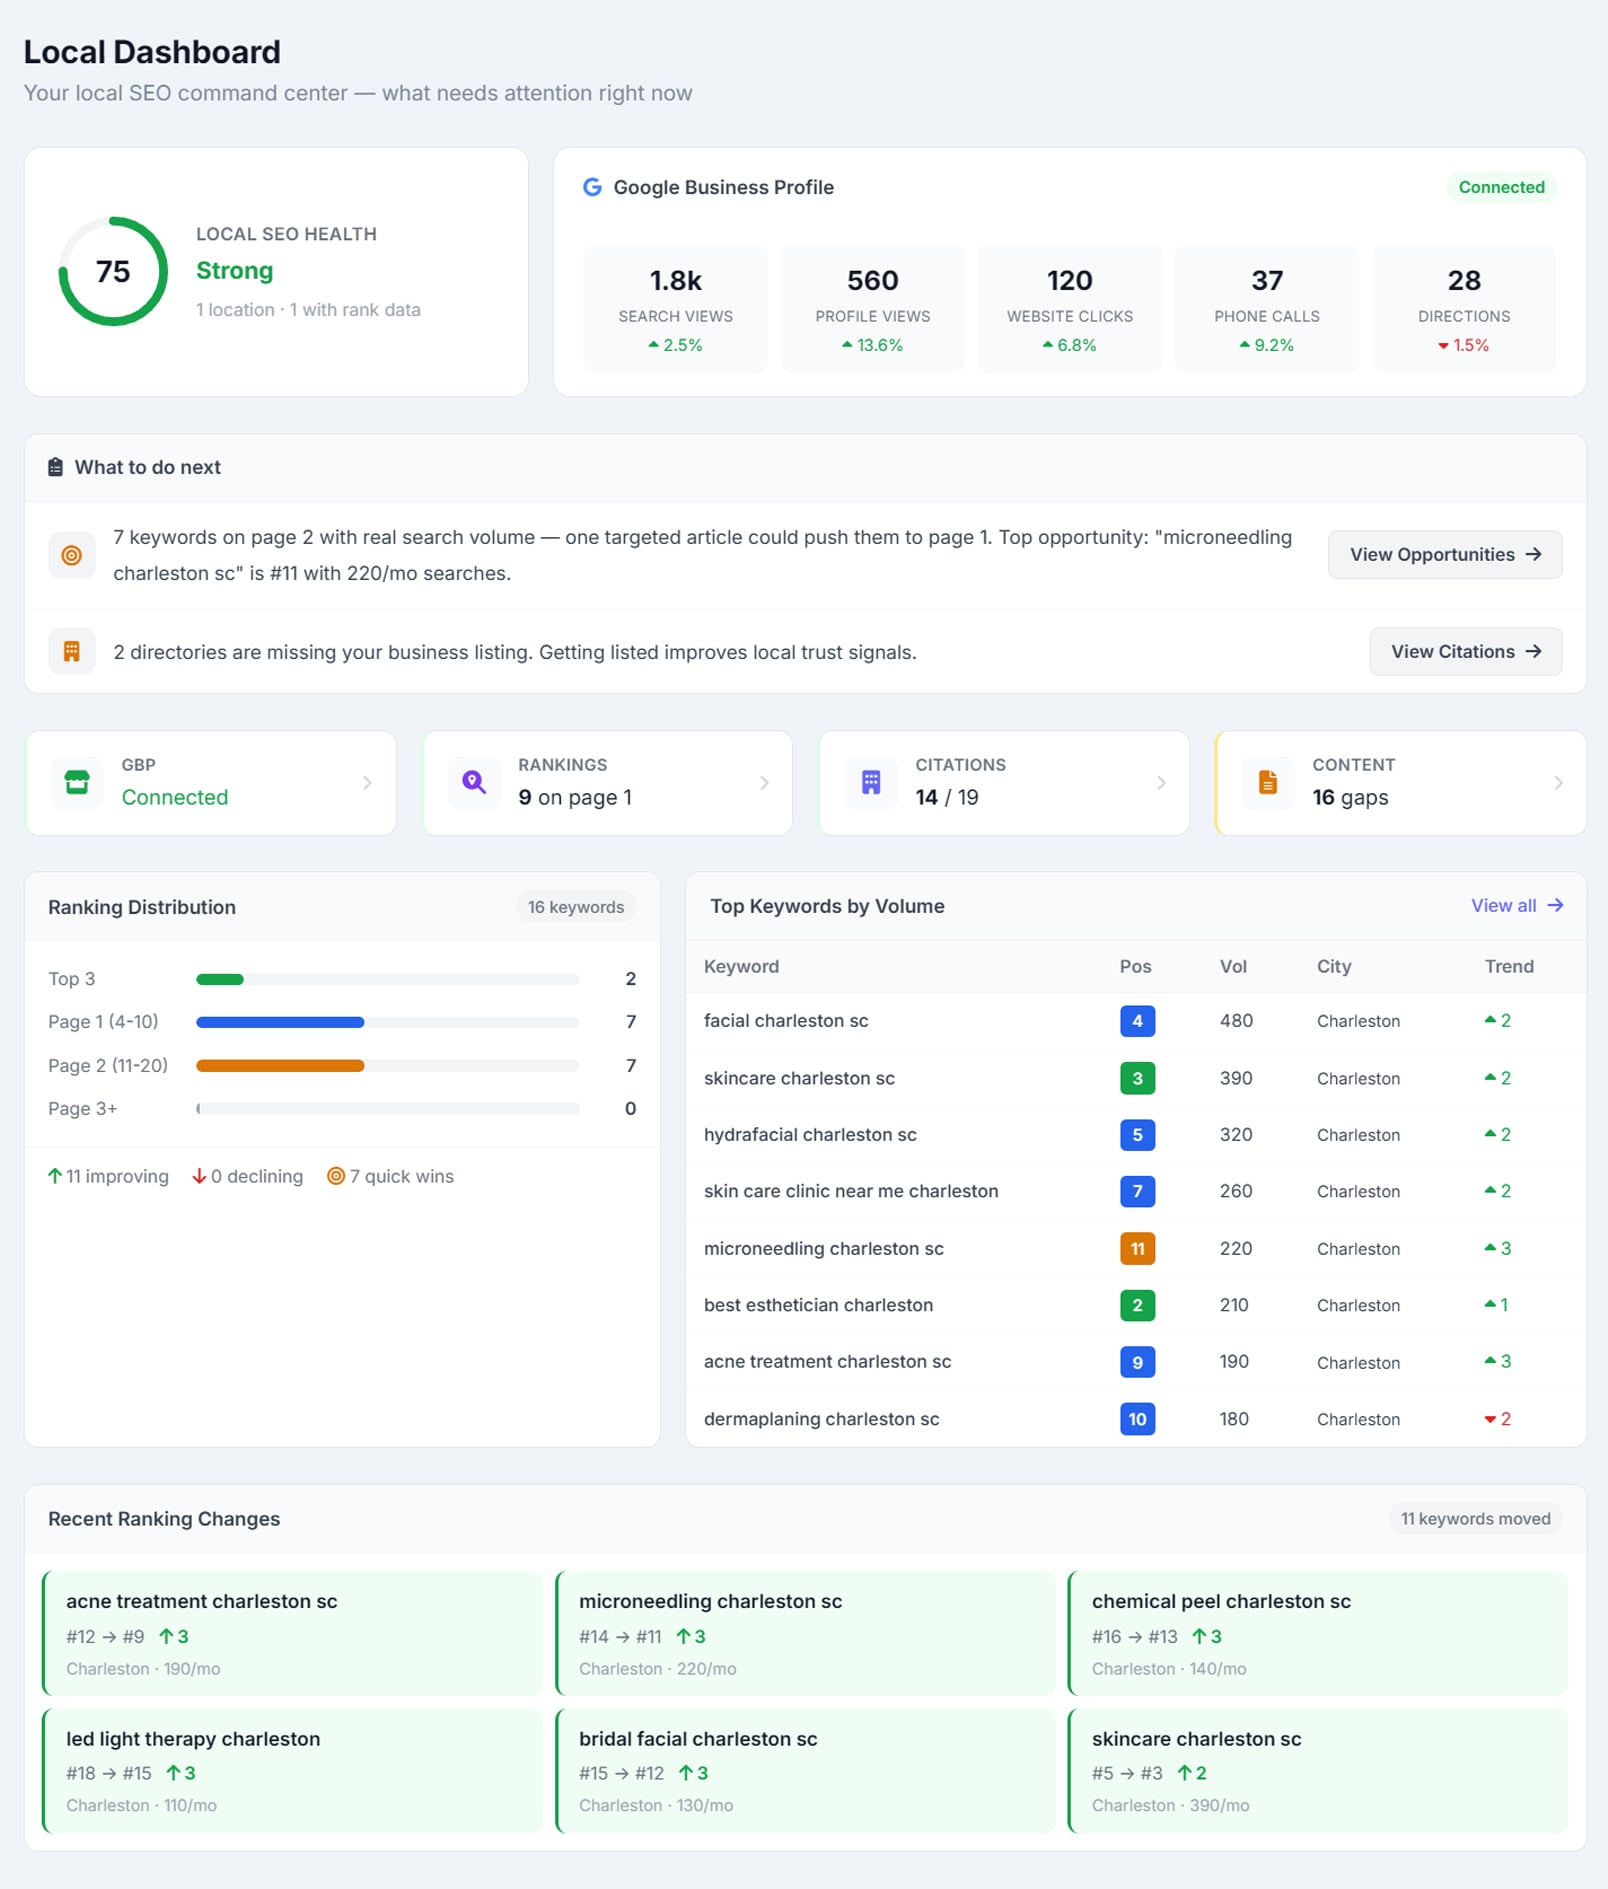The image size is (1608, 1889).
Task: Click the clipboard icon beside What to do next
Action: coord(56,467)
